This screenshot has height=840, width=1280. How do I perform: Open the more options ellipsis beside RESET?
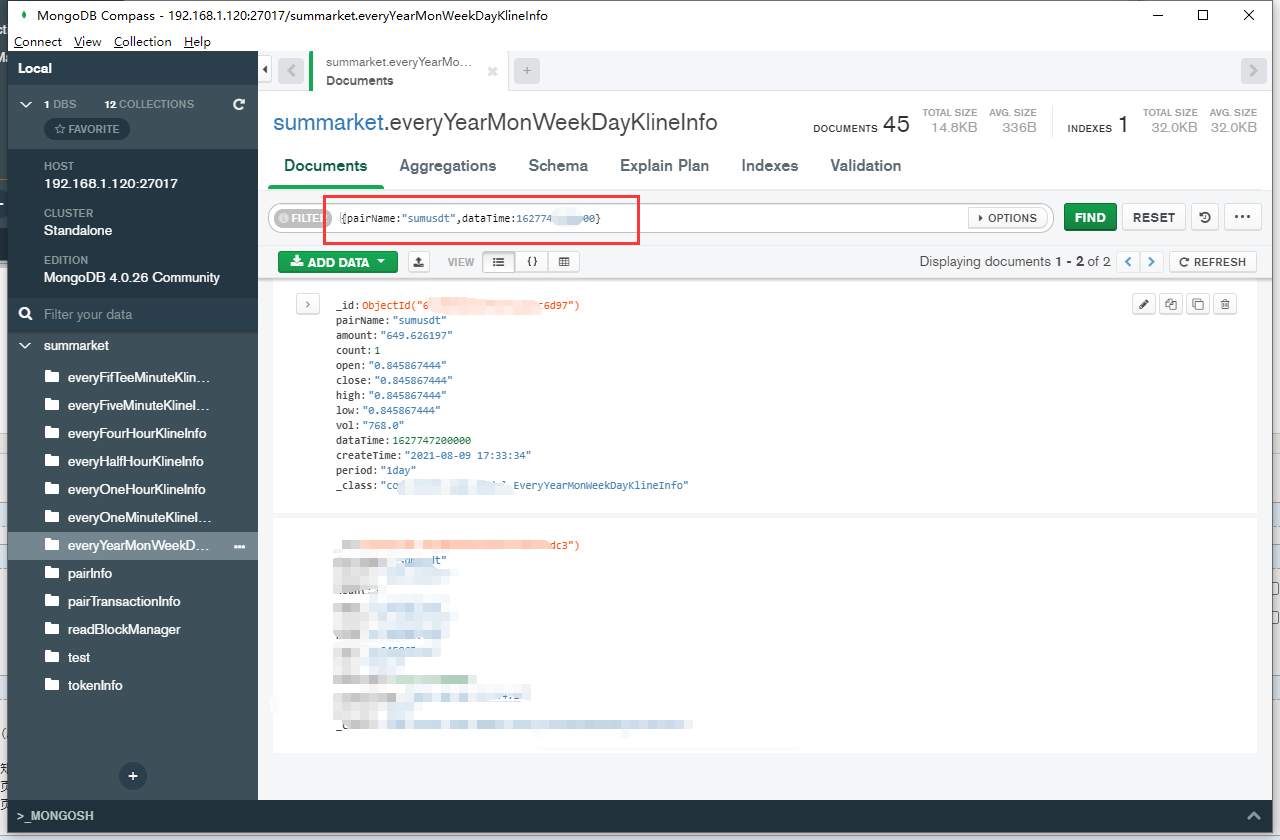[x=1243, y=217]
